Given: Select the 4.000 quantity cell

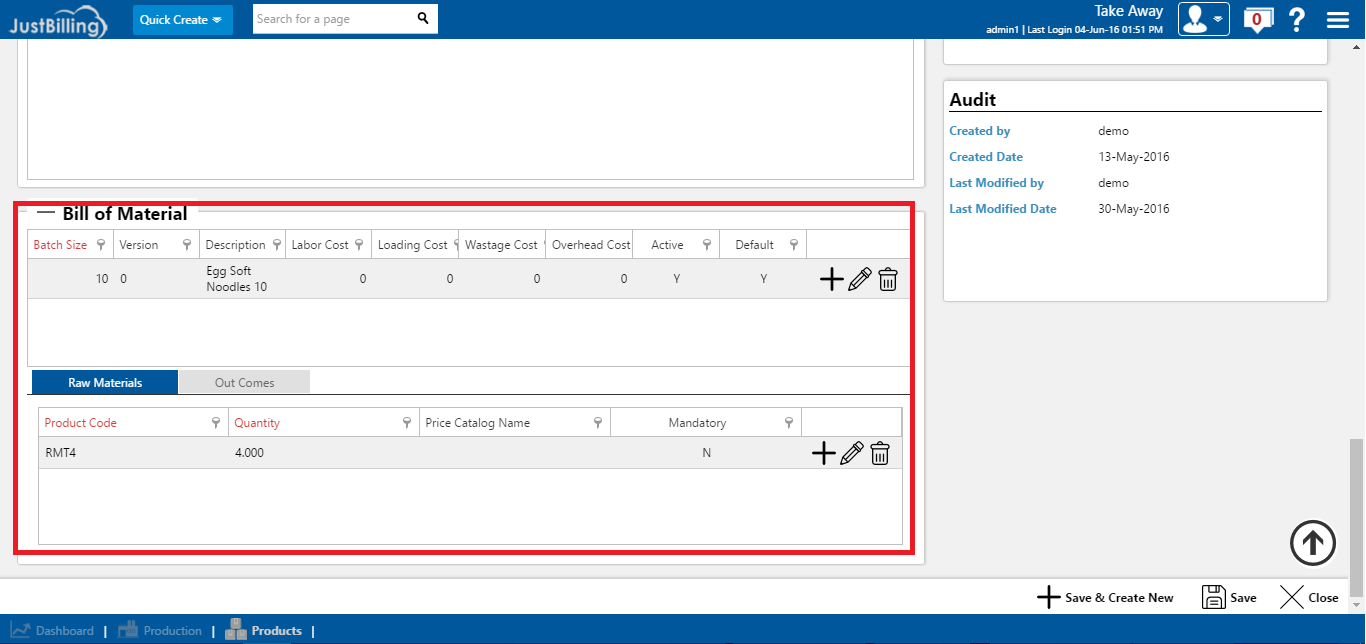Looking at the screenshot, I should click(249, 453).
